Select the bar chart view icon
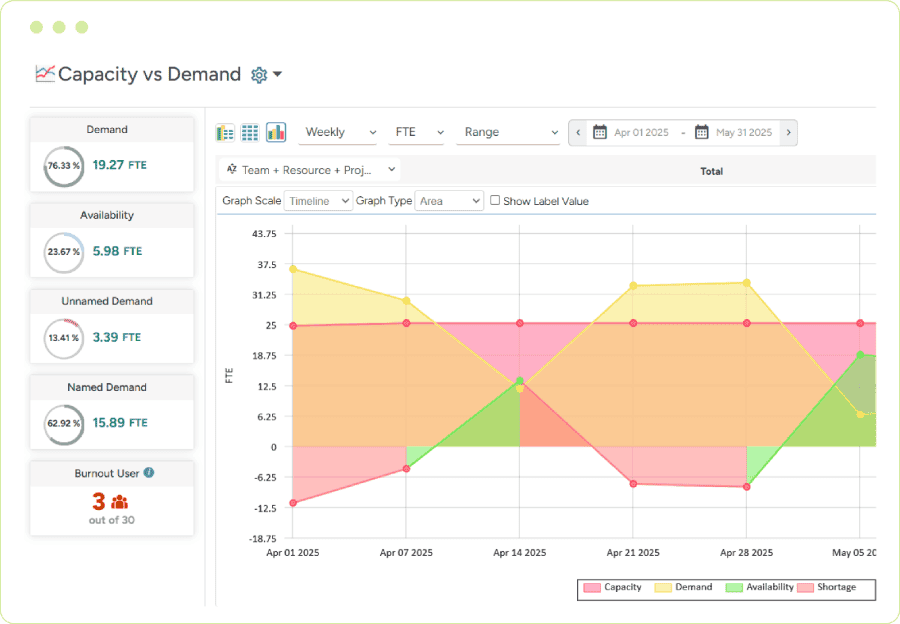The width and height of the screenshot is (900, 624). click(x=275, y=131)
